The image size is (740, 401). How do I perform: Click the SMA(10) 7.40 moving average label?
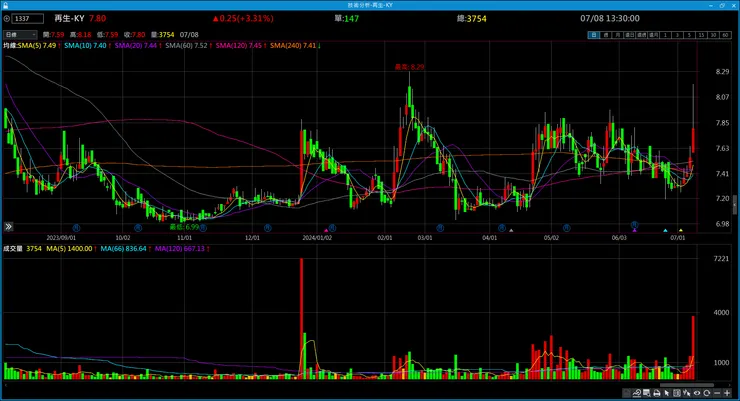85,46
